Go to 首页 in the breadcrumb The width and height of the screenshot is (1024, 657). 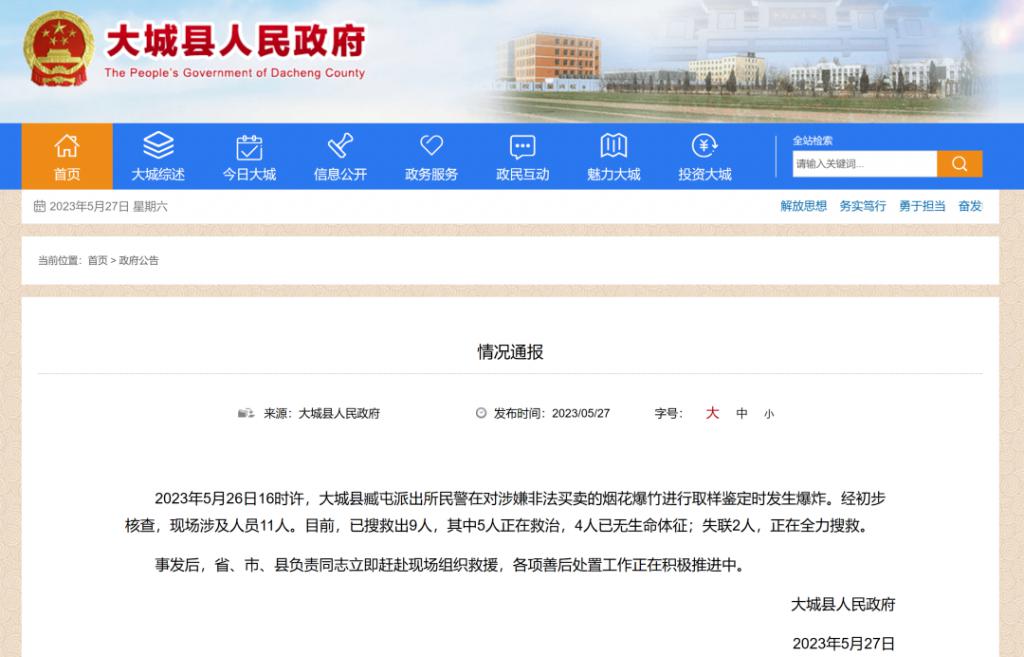(97, 261)
